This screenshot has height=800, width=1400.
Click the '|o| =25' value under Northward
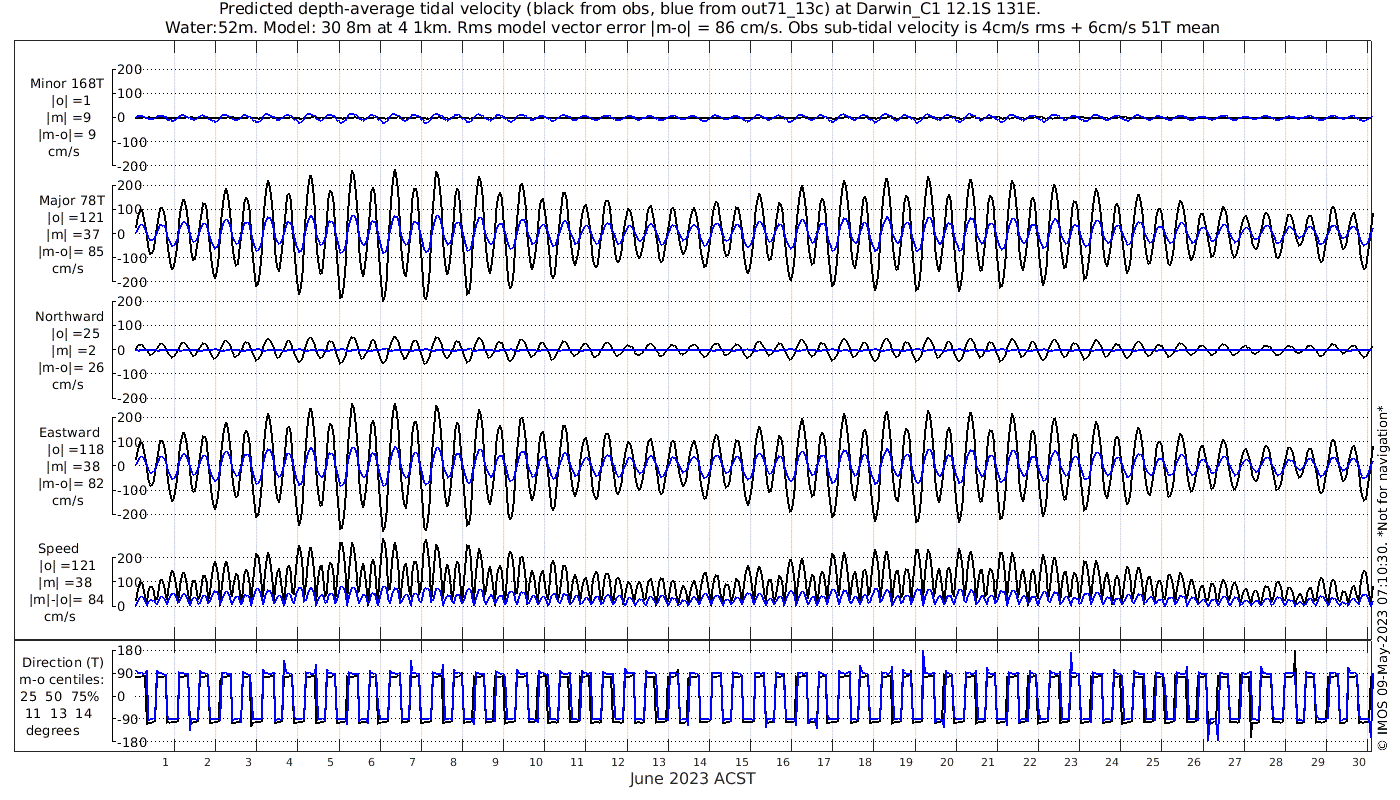pyautogui.click(x=74, y=333)
